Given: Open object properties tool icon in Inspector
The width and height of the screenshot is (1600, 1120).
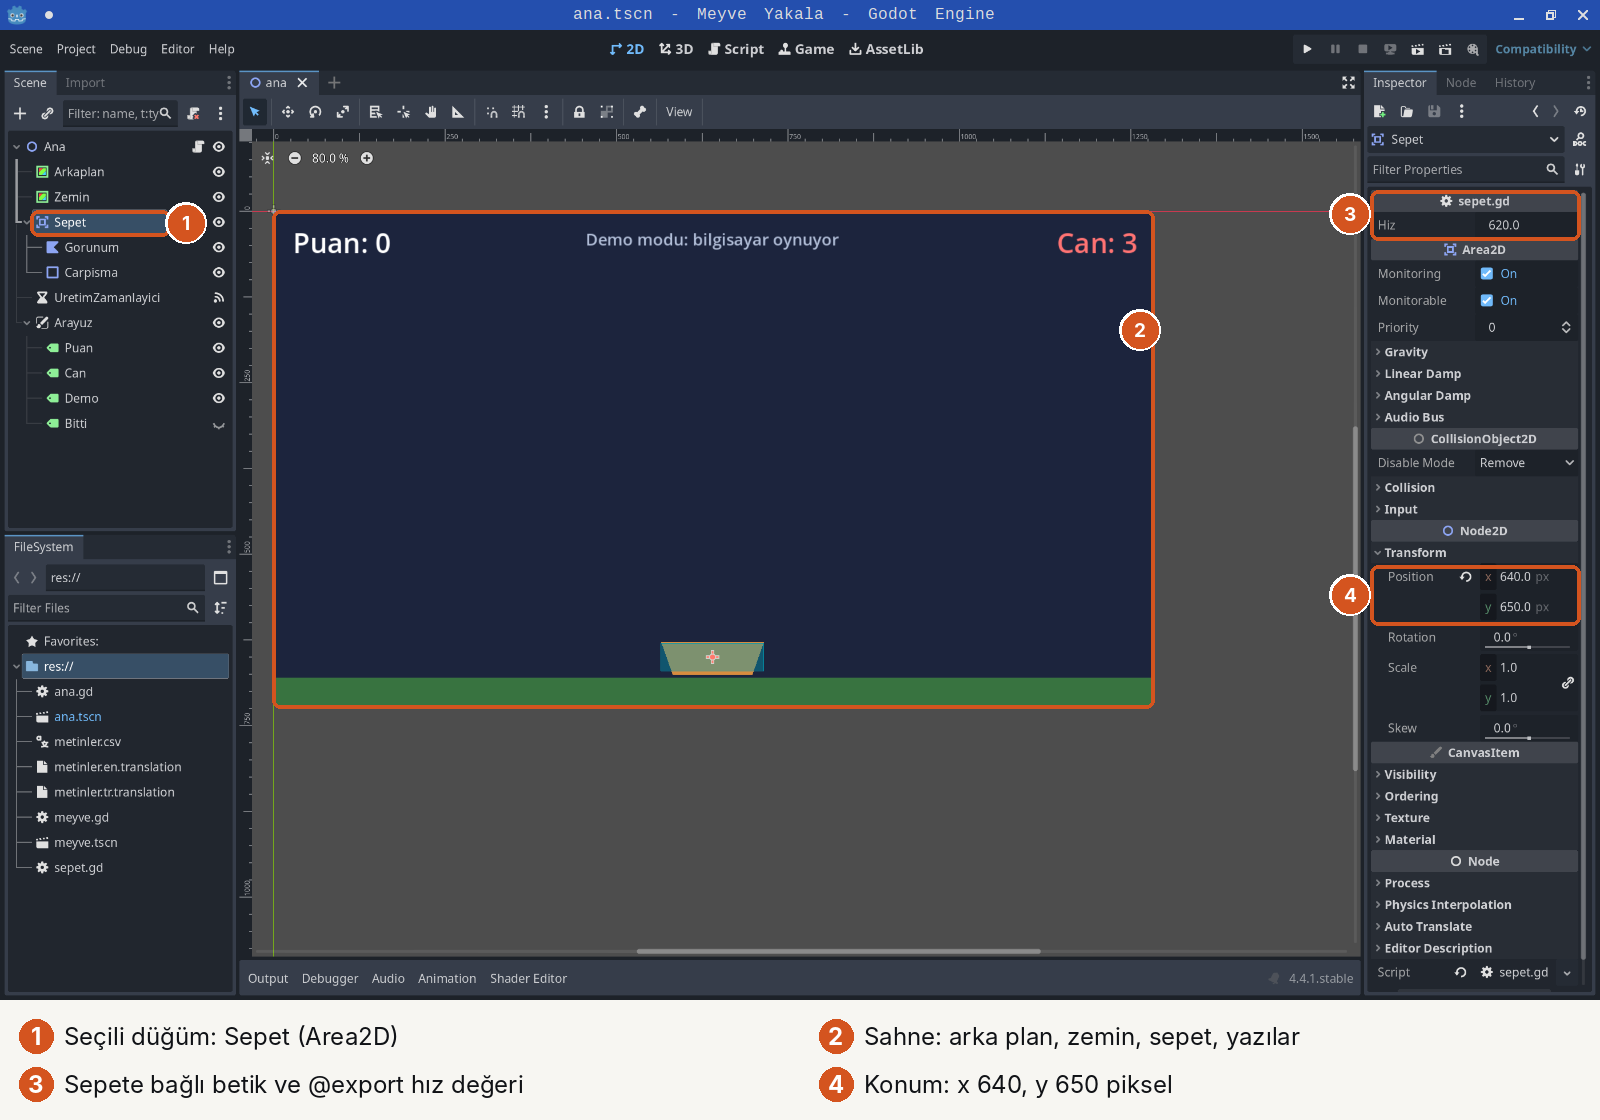Looking at the screenshot, I should (x=1580, y=170).
